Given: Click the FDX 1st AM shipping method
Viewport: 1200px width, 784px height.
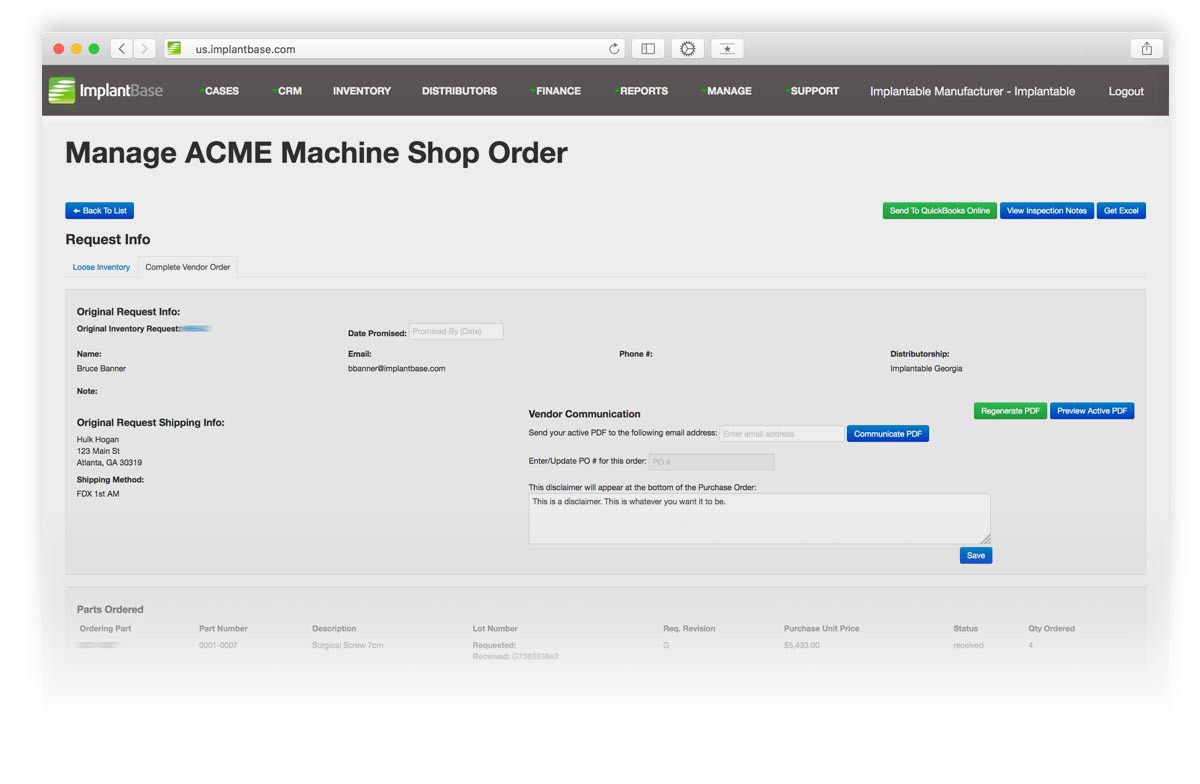Looking at the screenshot, I should point(98,494).
